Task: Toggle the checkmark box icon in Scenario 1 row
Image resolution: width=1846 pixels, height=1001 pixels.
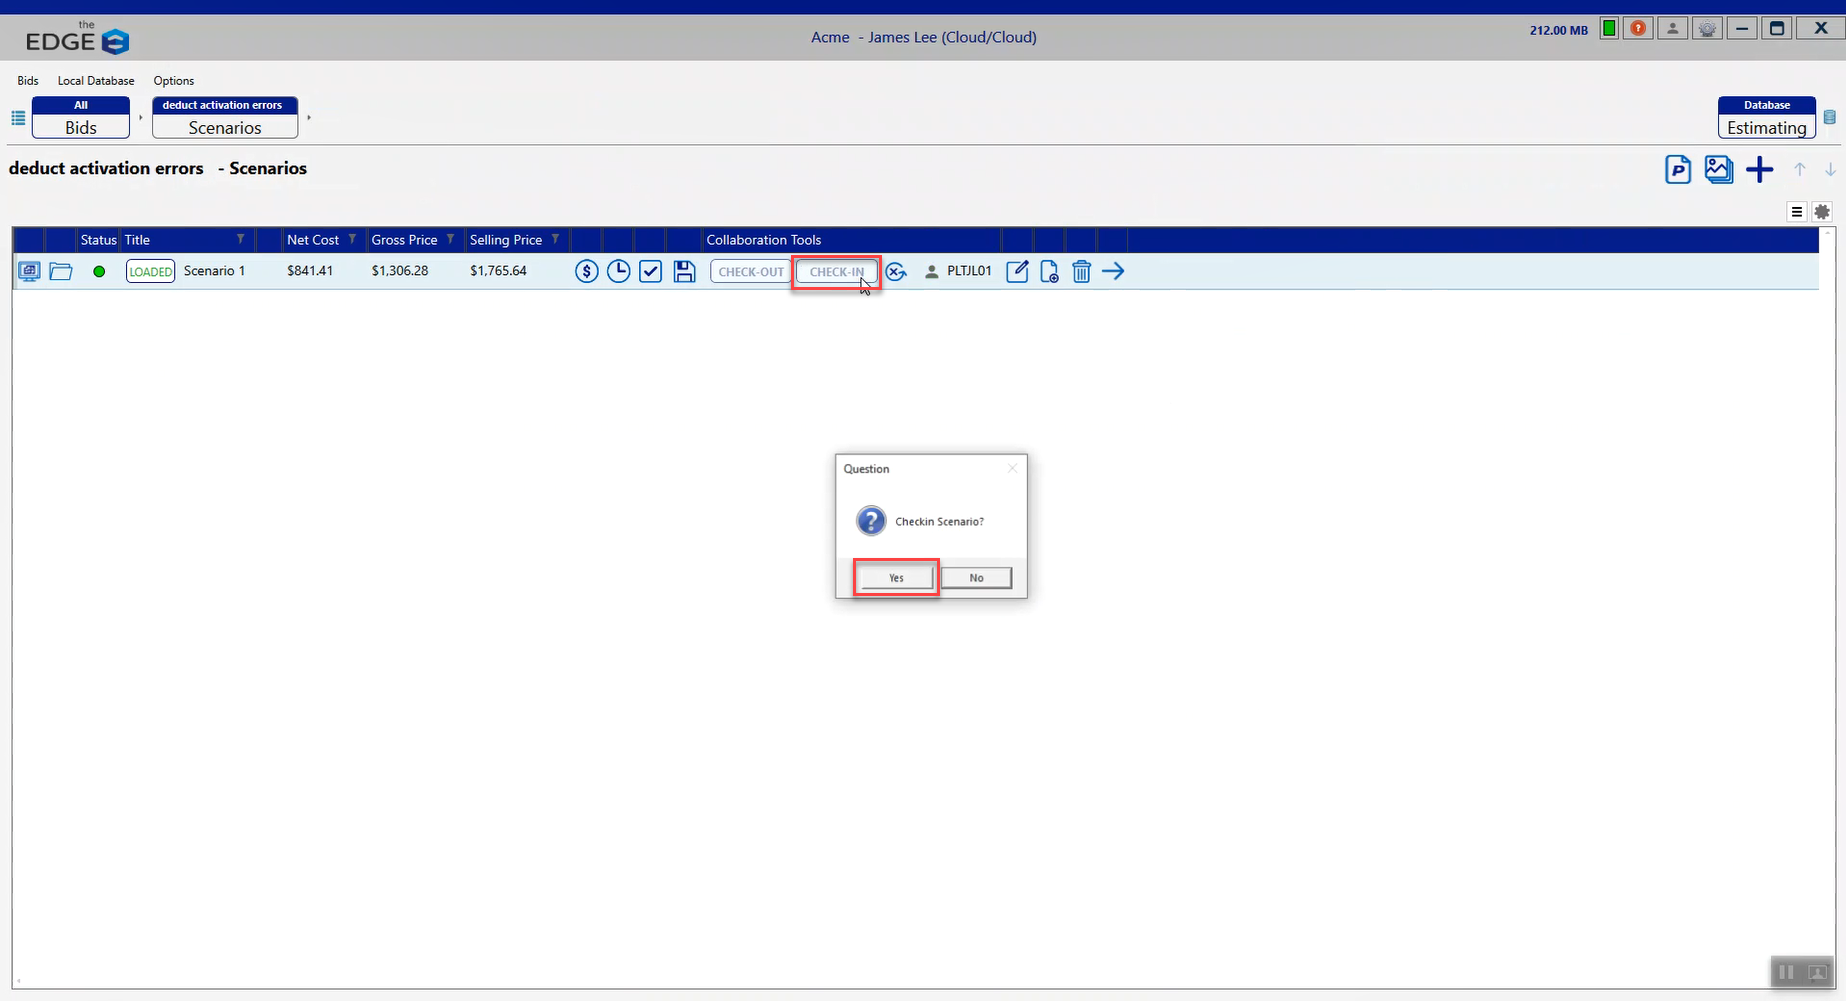Action: pyautogui.click(x=651, y=271)
